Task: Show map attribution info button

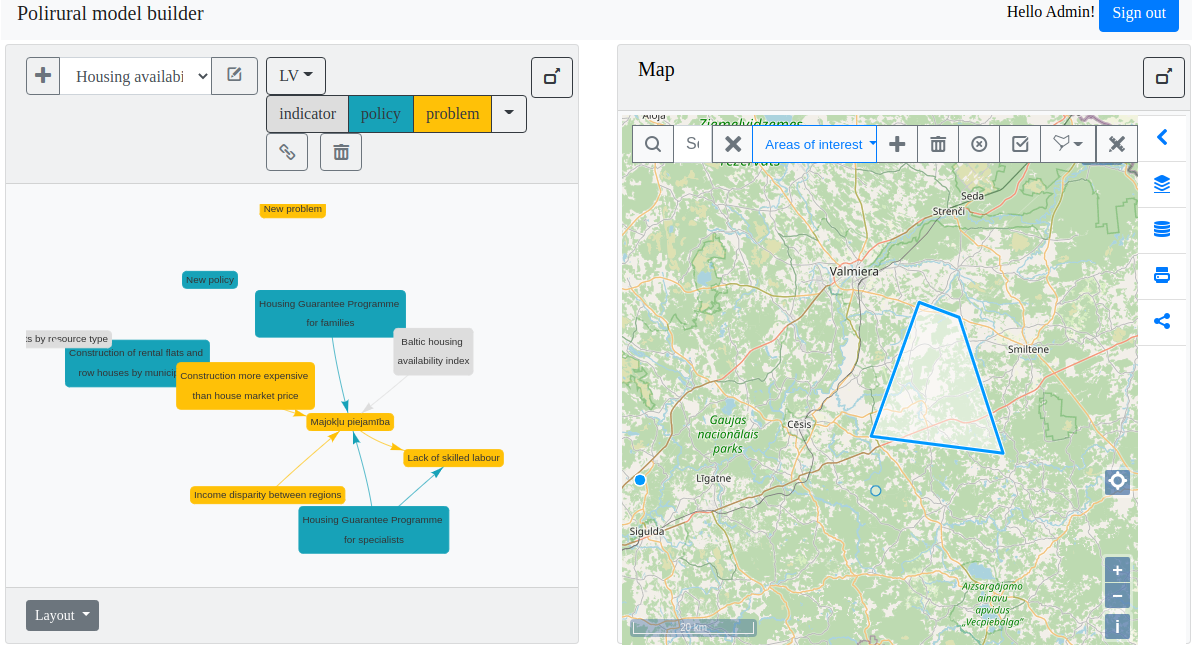Action: tap(1118, 627)
